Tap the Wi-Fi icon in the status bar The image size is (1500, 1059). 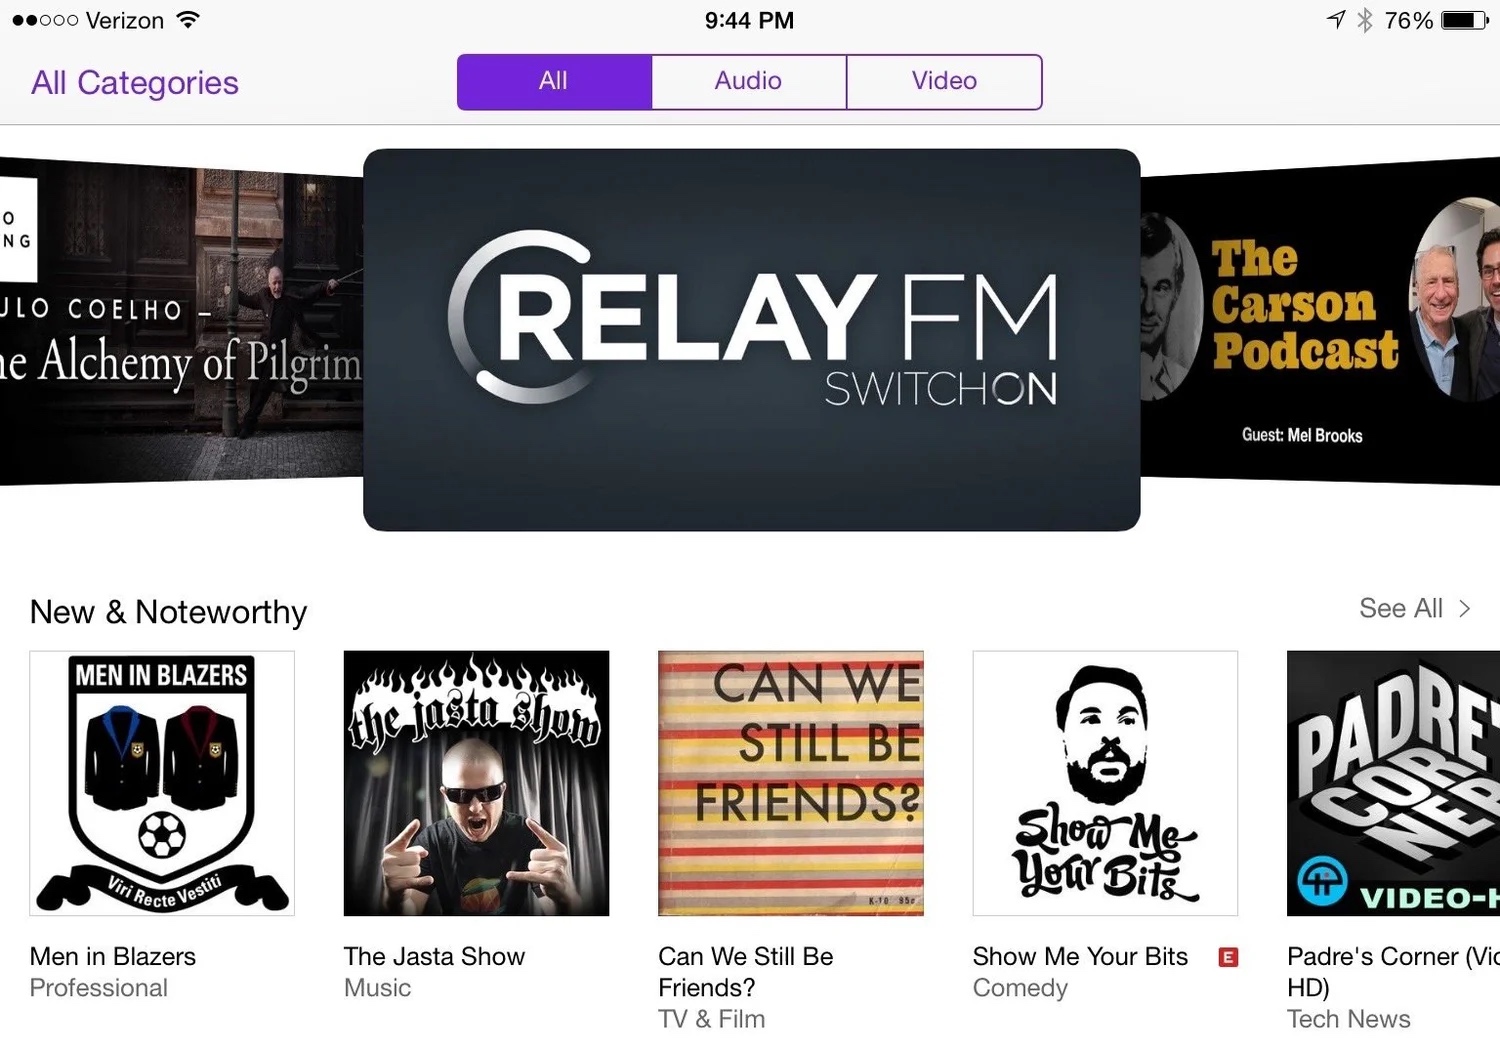point(190,18)
